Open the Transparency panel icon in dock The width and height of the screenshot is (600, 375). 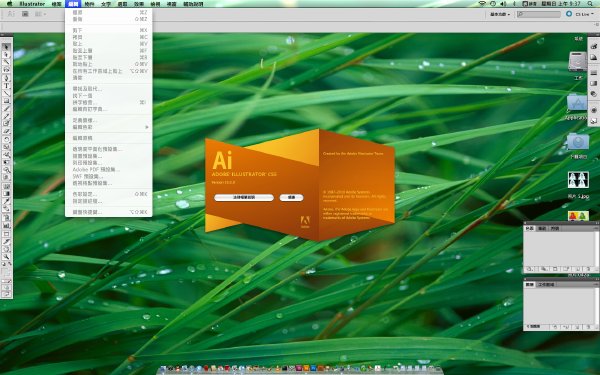click(x=593, y=94)
